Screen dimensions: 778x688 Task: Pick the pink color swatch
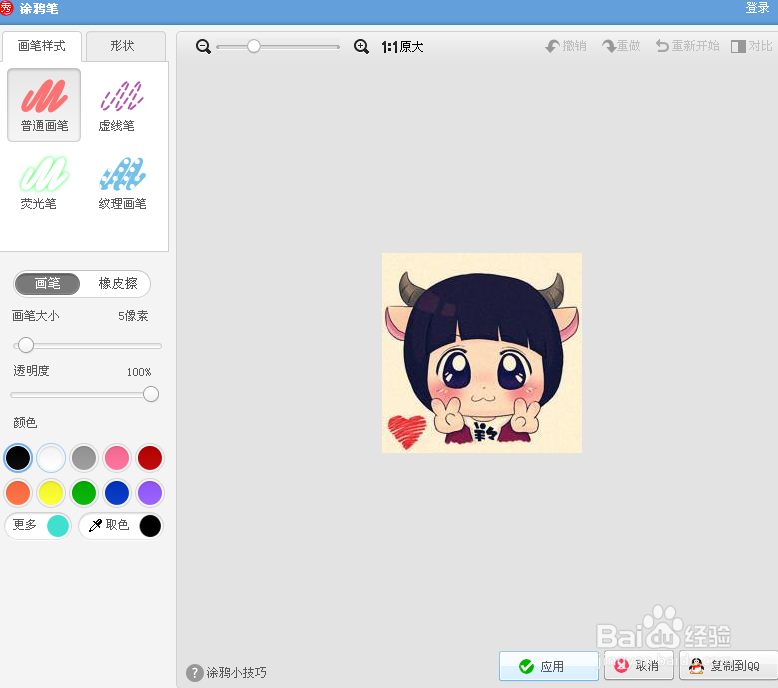point(117,457)
